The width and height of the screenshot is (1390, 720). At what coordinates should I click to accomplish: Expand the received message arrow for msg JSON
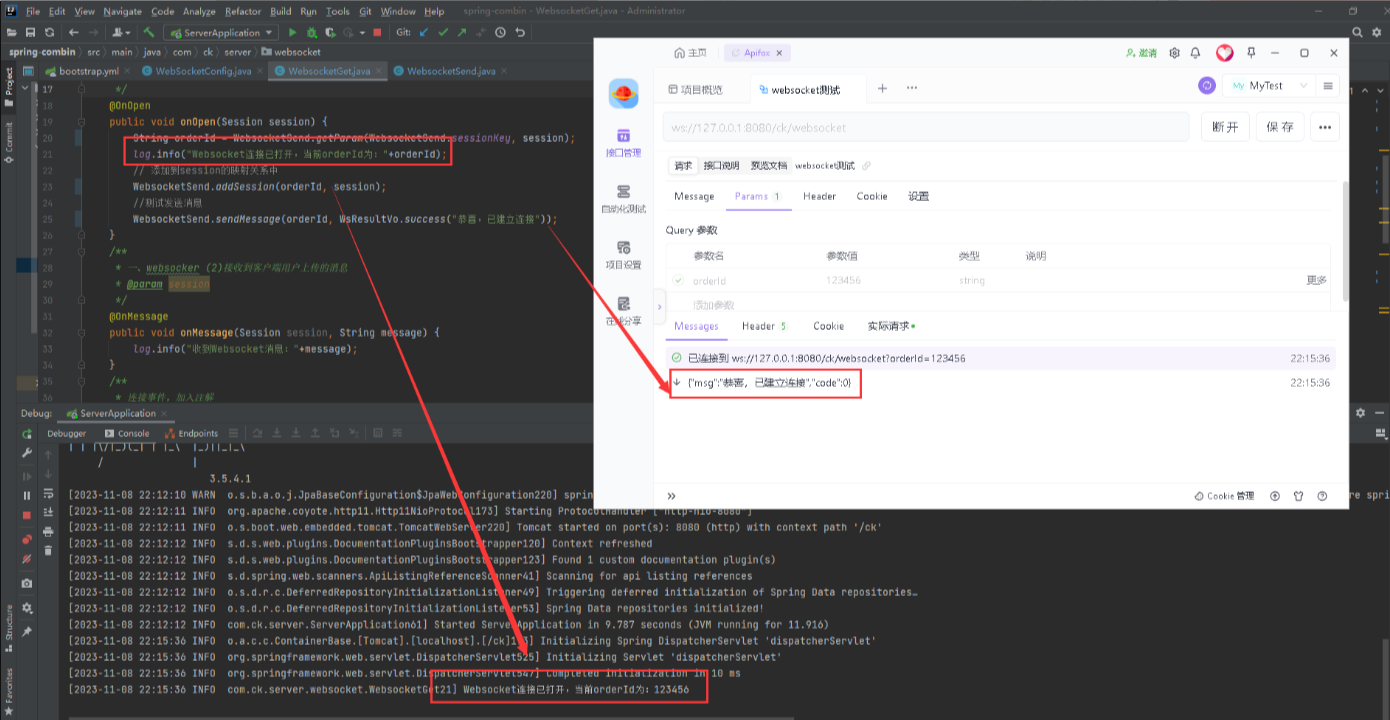coord(677,383)
